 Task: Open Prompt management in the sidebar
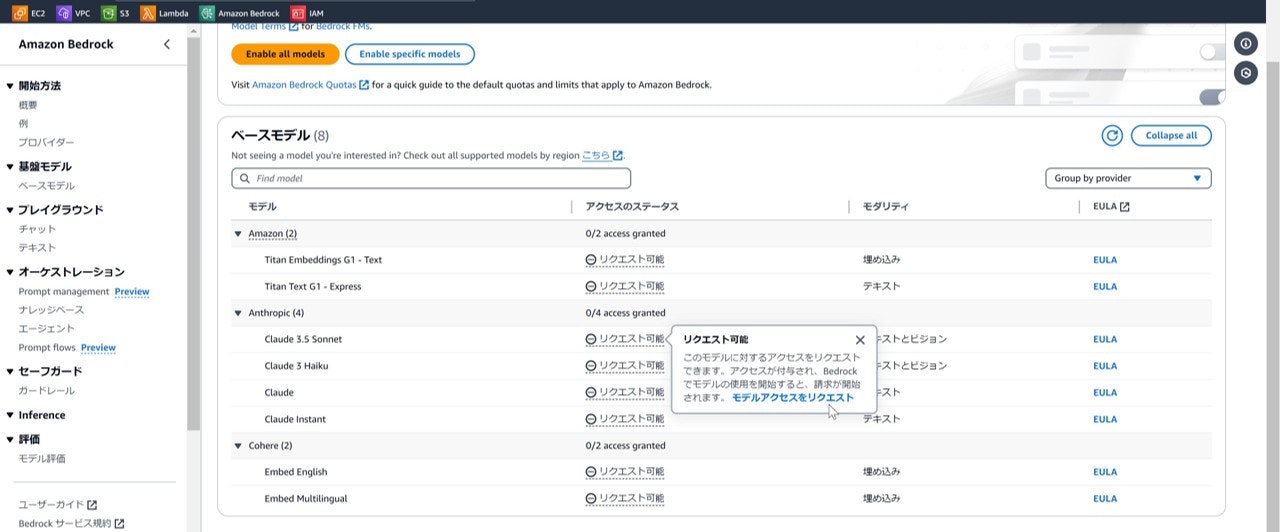[63, 292]
